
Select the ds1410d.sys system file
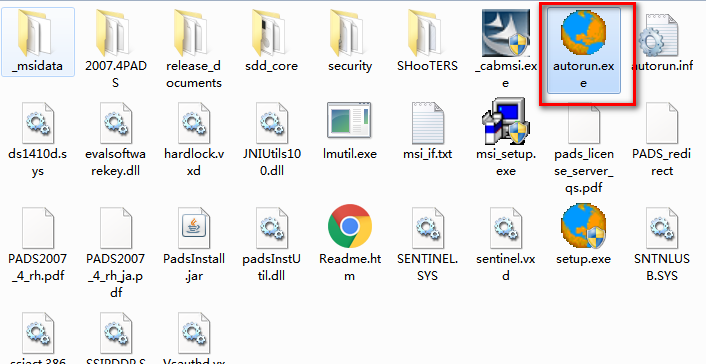[38, 140]
